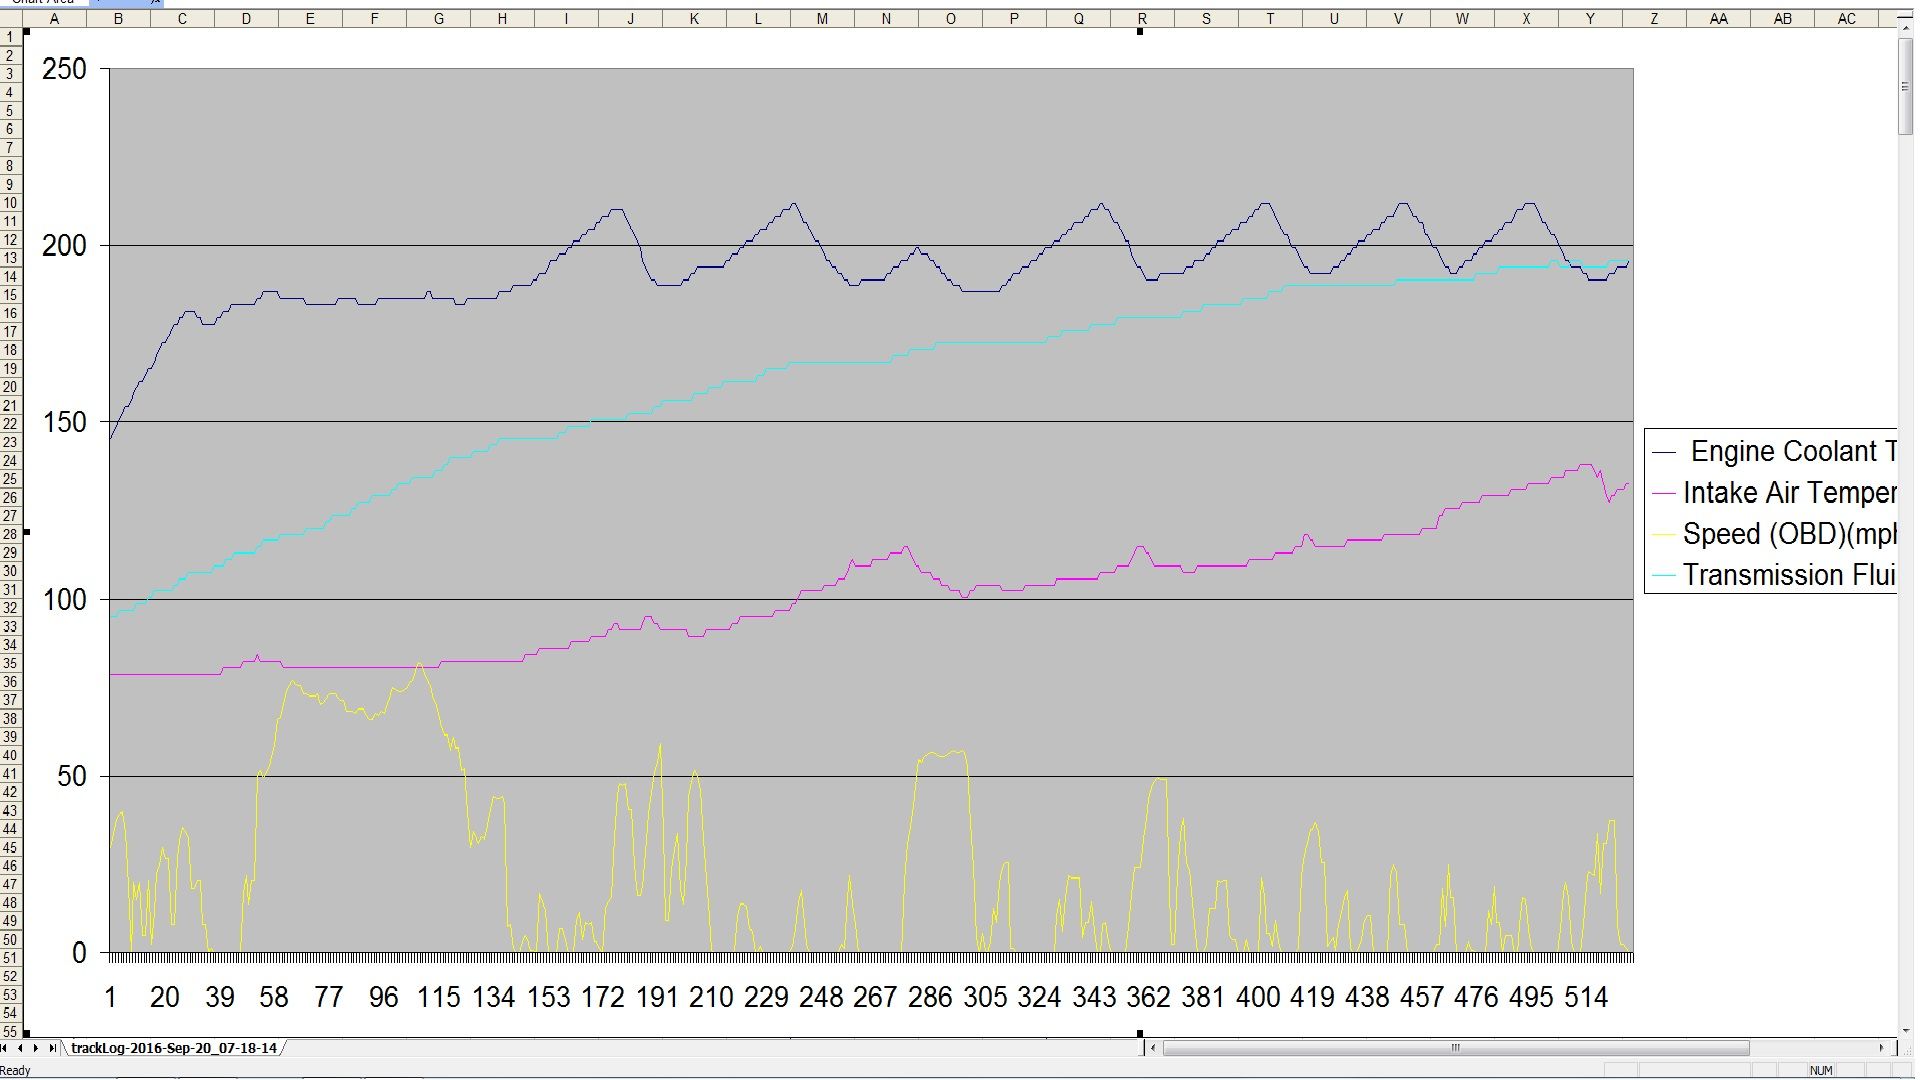Click category axis label 305
The height and width of the screenshot is (1080, 1920).
coord(985,997)
